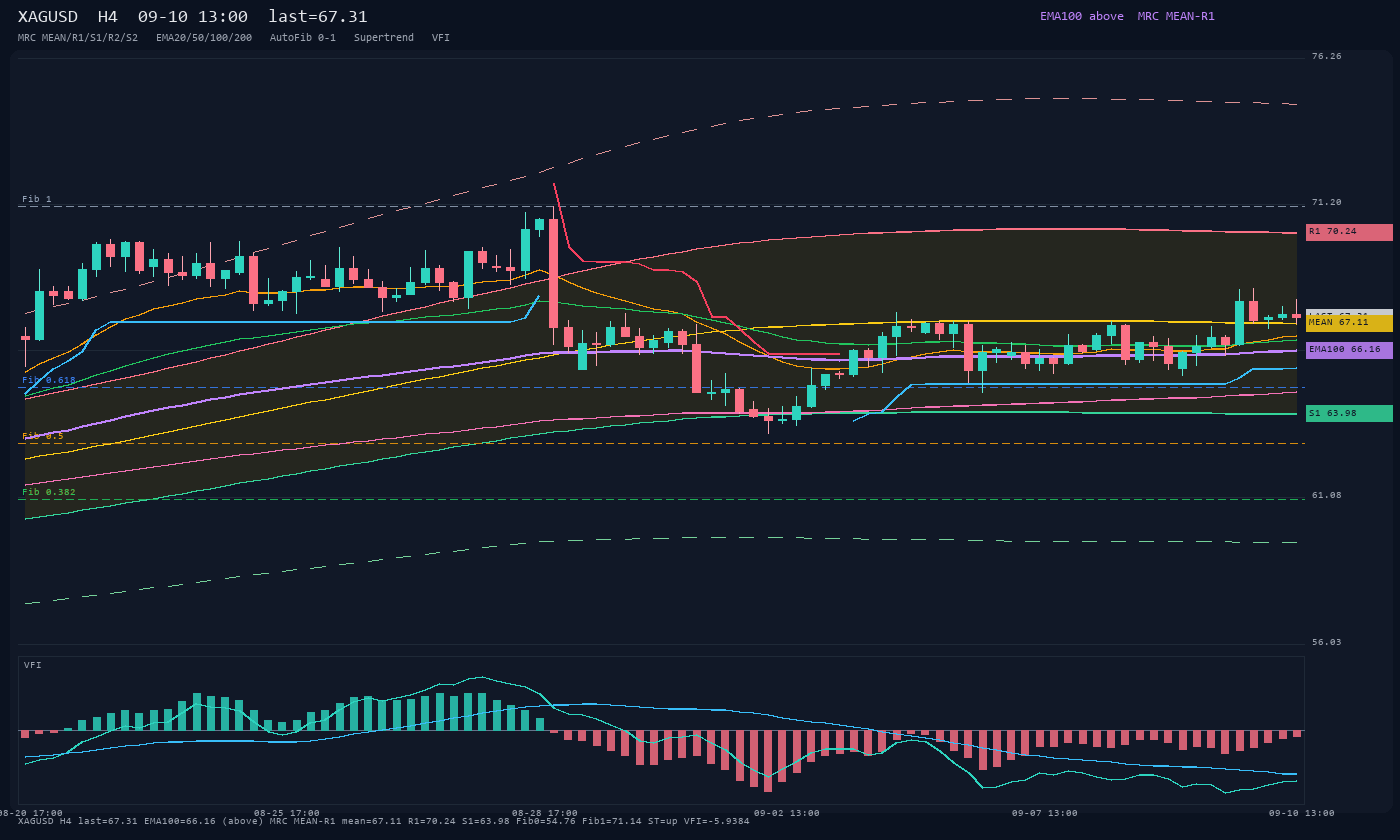Click the "MRC MEAN-R1" zone text at top right

[1176, 16]
